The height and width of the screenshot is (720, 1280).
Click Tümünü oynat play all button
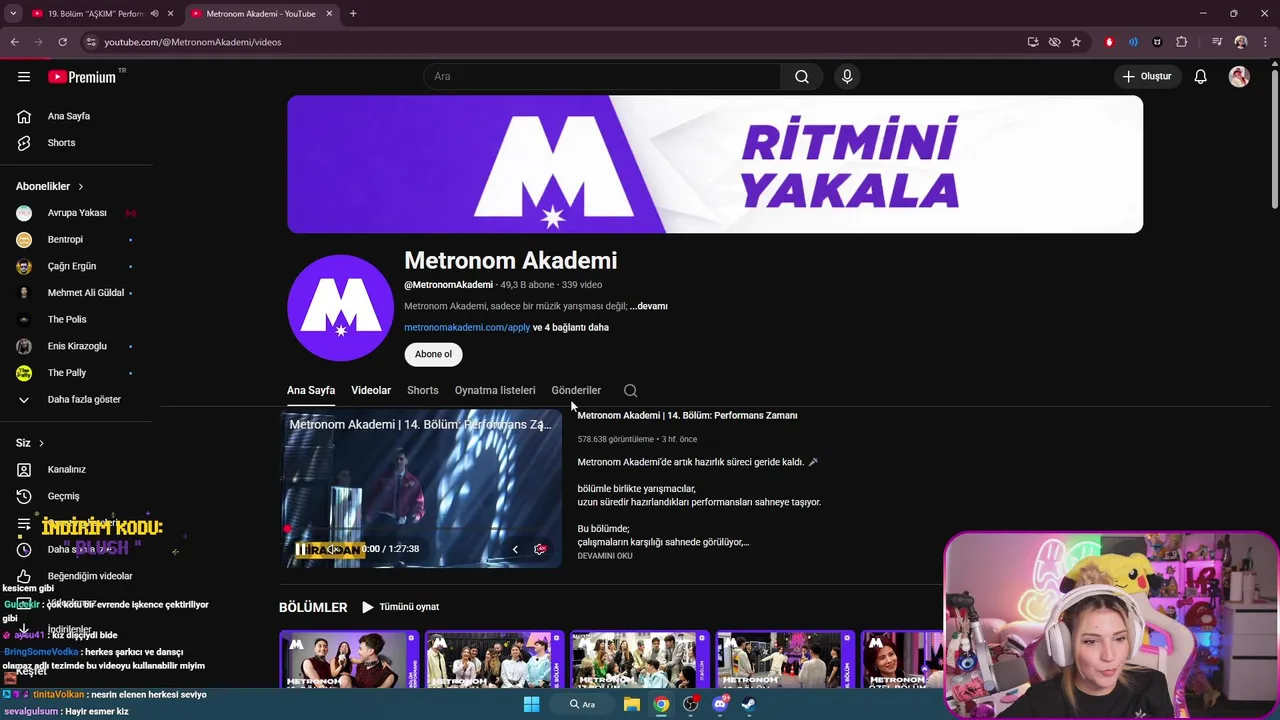coord(400,607)
